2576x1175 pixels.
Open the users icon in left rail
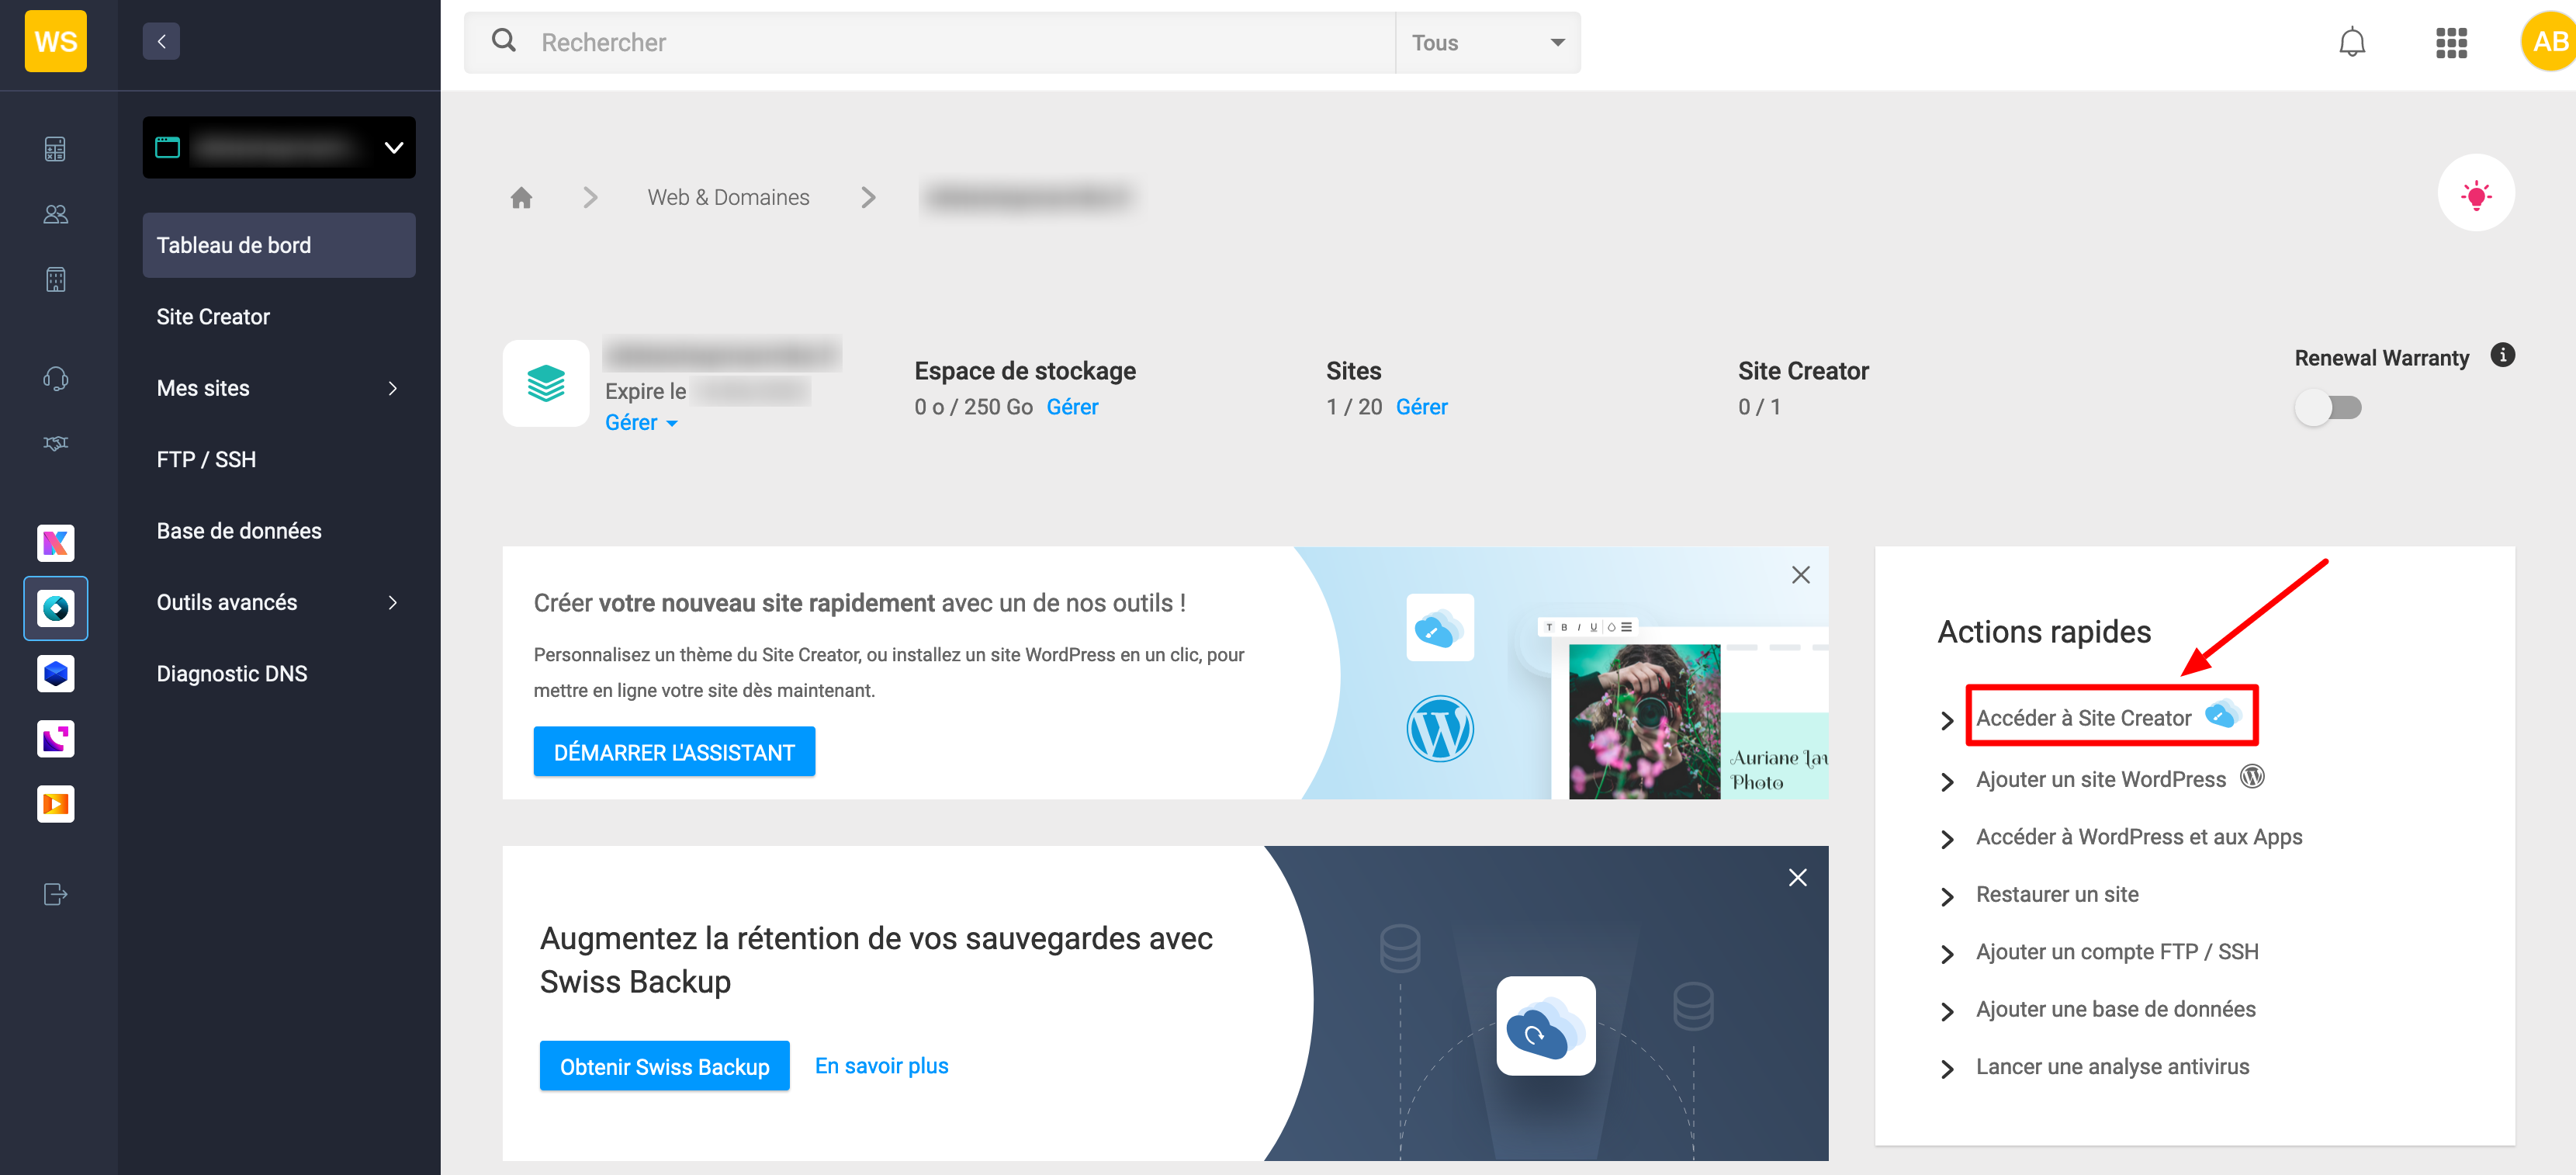point(56,214)
